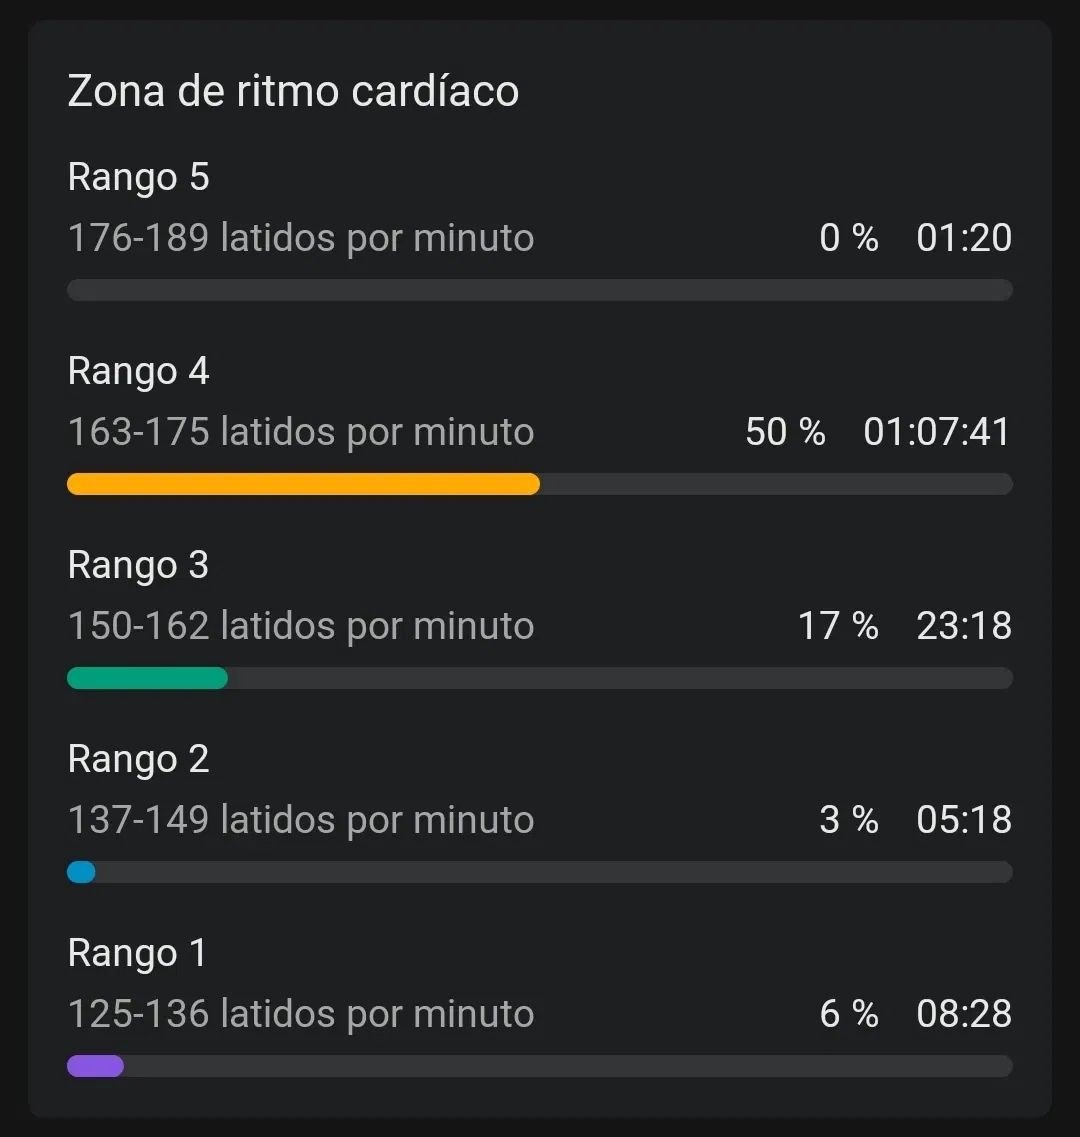Select the Rango 2 heading

click(138, 759)
